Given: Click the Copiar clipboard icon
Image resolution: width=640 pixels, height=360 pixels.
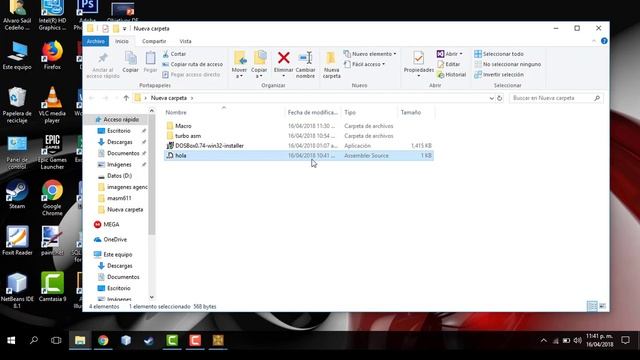Looking at the screenshot, I should (131, 59).
